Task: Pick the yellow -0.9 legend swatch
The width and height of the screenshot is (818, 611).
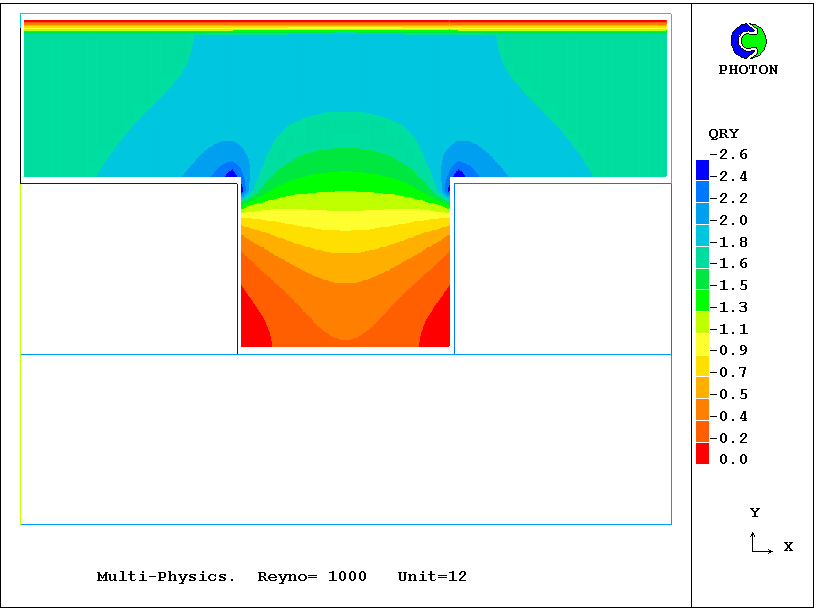Action: [702, 345]
